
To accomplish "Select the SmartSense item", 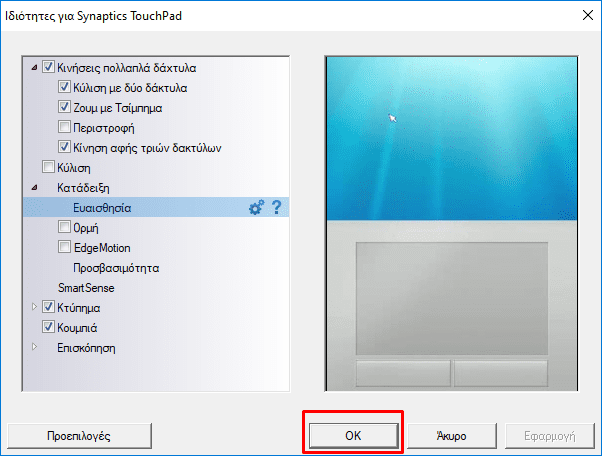I will click(86, 288).
